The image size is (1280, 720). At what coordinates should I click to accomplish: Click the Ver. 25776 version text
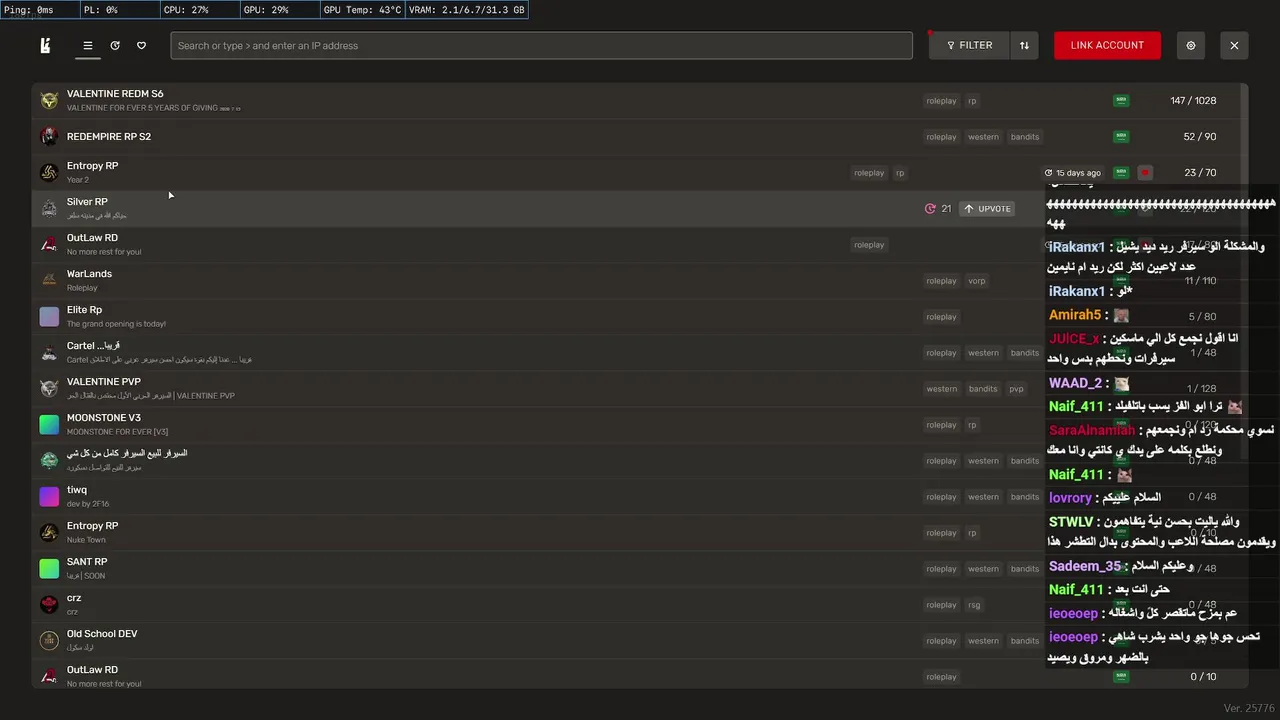point(1249,708)
